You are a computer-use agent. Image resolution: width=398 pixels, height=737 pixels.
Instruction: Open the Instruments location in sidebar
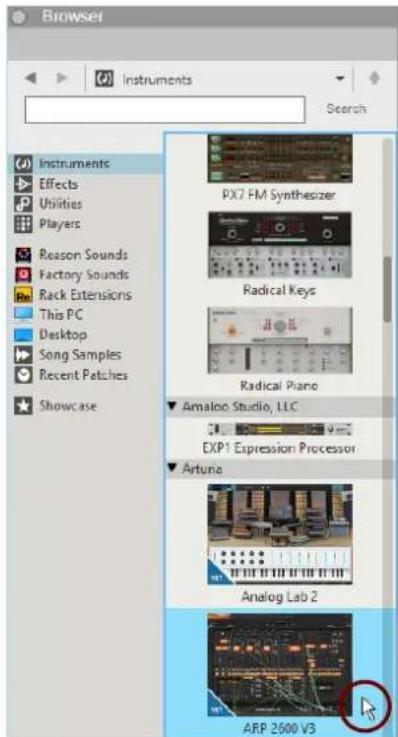[86, 164]
